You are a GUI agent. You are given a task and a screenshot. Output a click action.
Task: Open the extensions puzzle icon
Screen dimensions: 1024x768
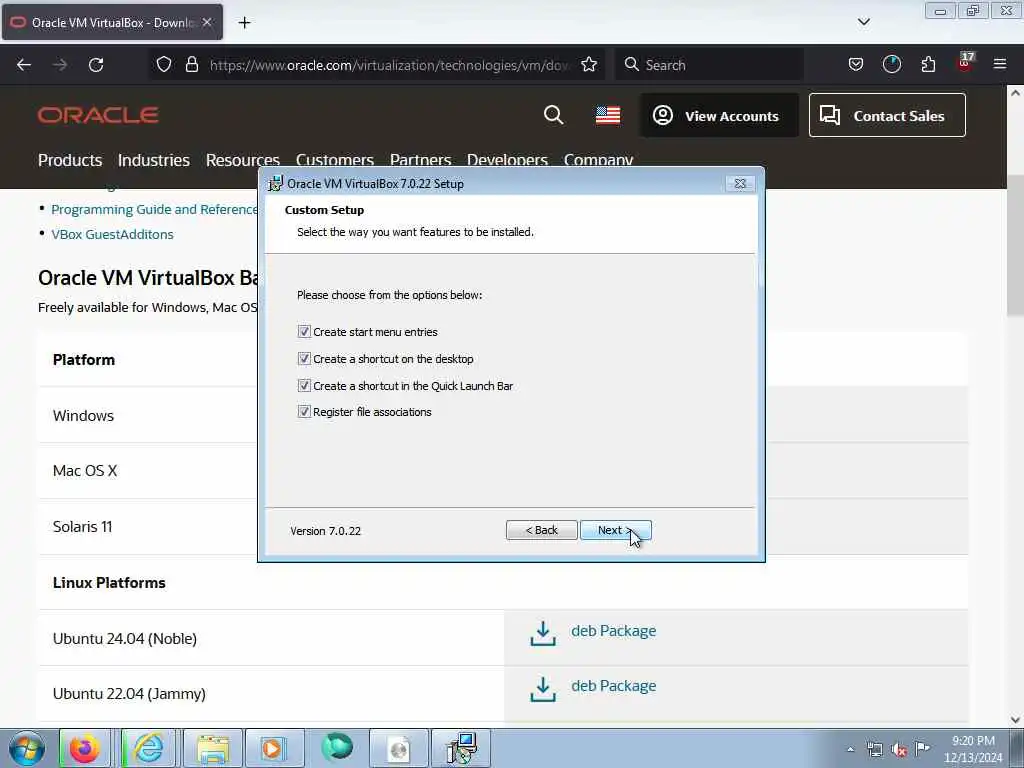click(x=928, y=64)
